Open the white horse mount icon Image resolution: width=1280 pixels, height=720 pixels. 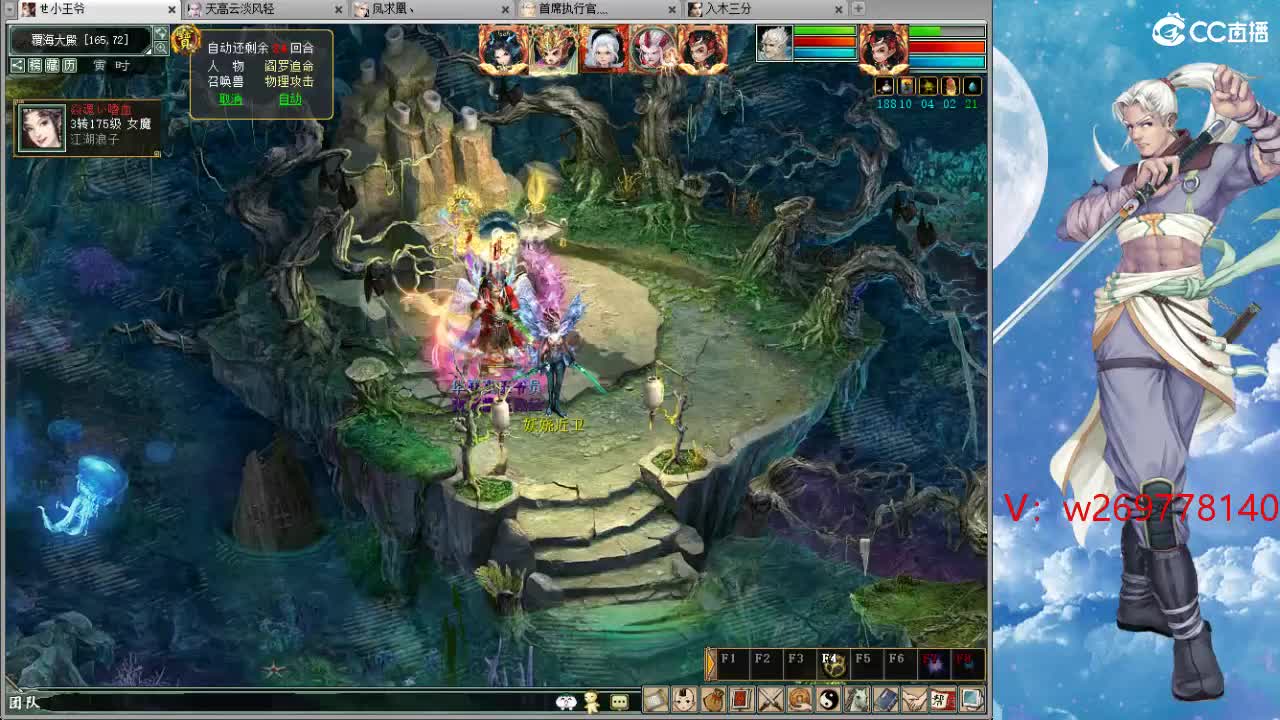[858, 699]
